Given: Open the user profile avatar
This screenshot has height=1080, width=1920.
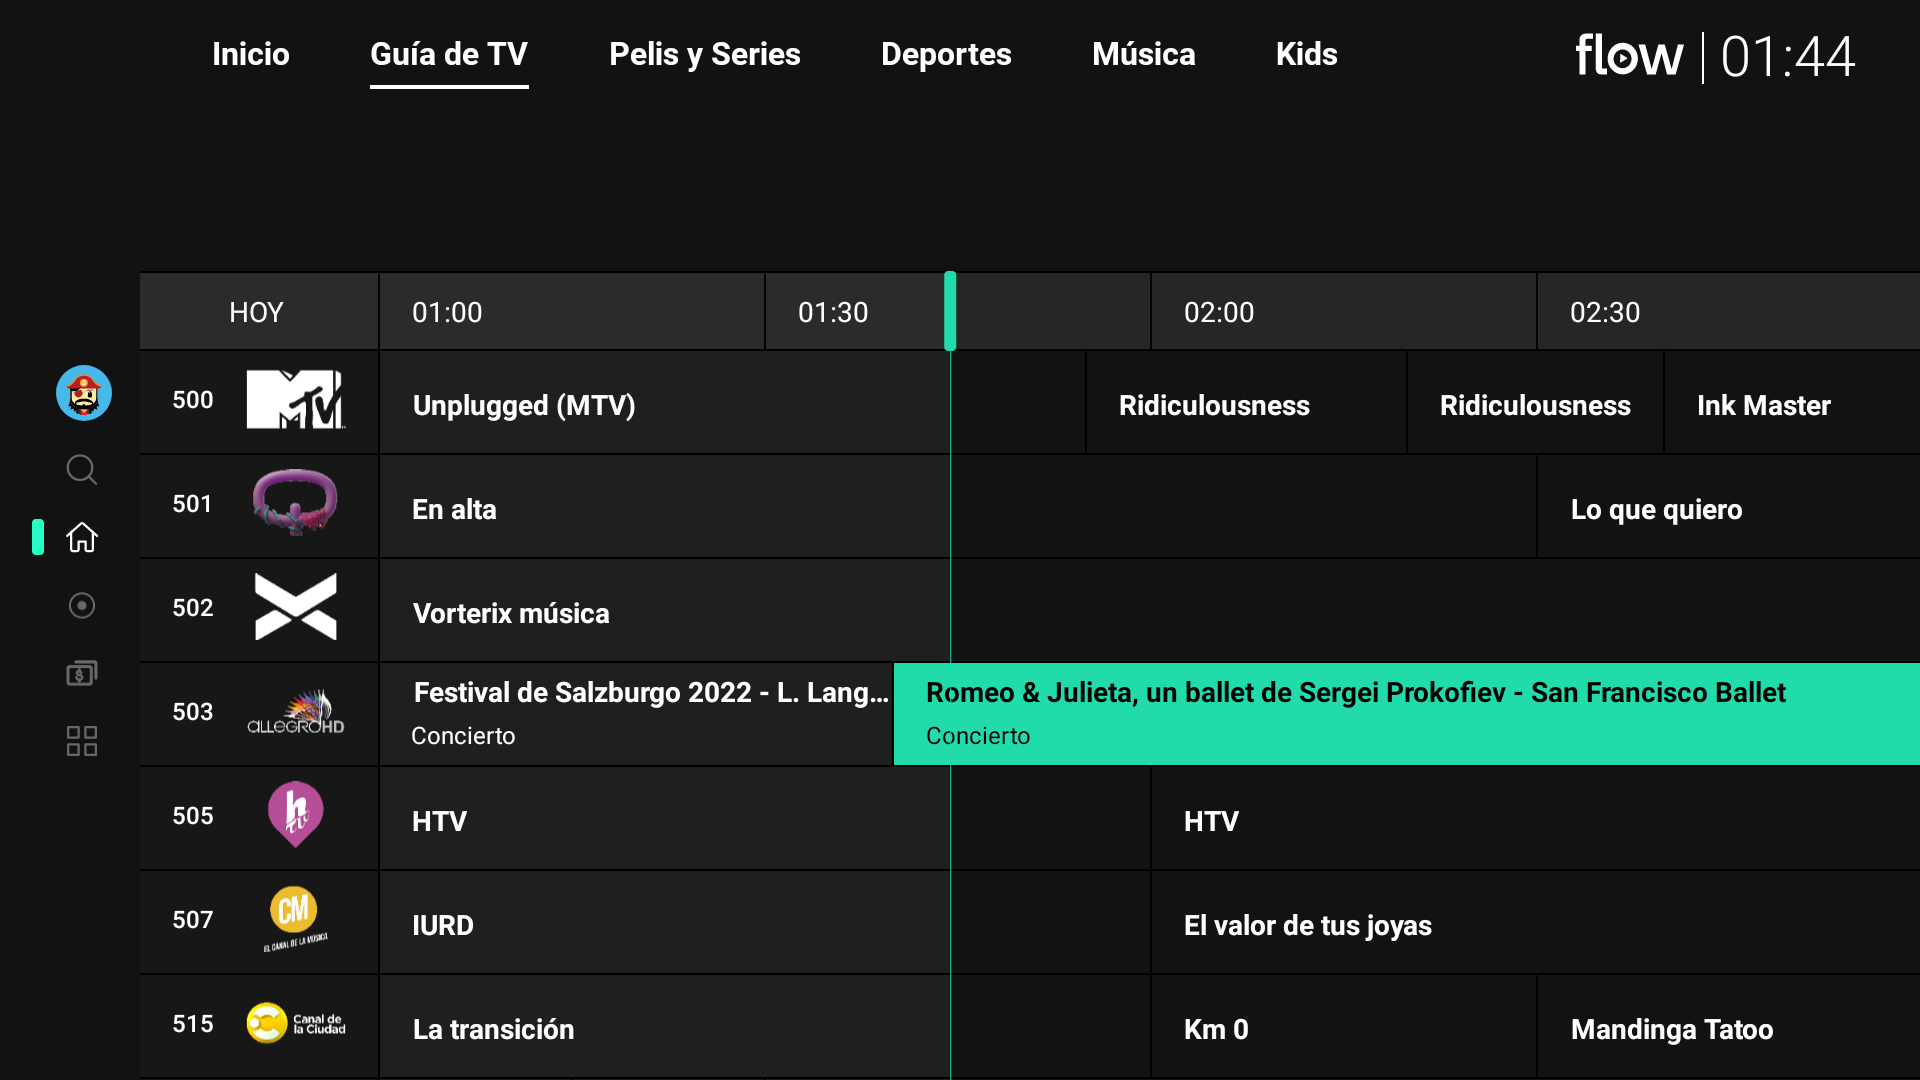Looking at the screenshot, I should click(84, 393).
